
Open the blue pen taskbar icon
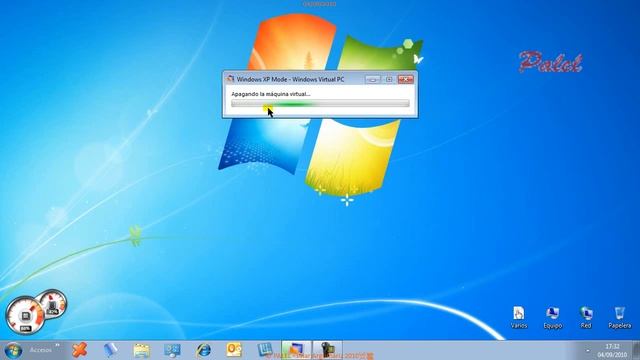(x=111, y=350)
